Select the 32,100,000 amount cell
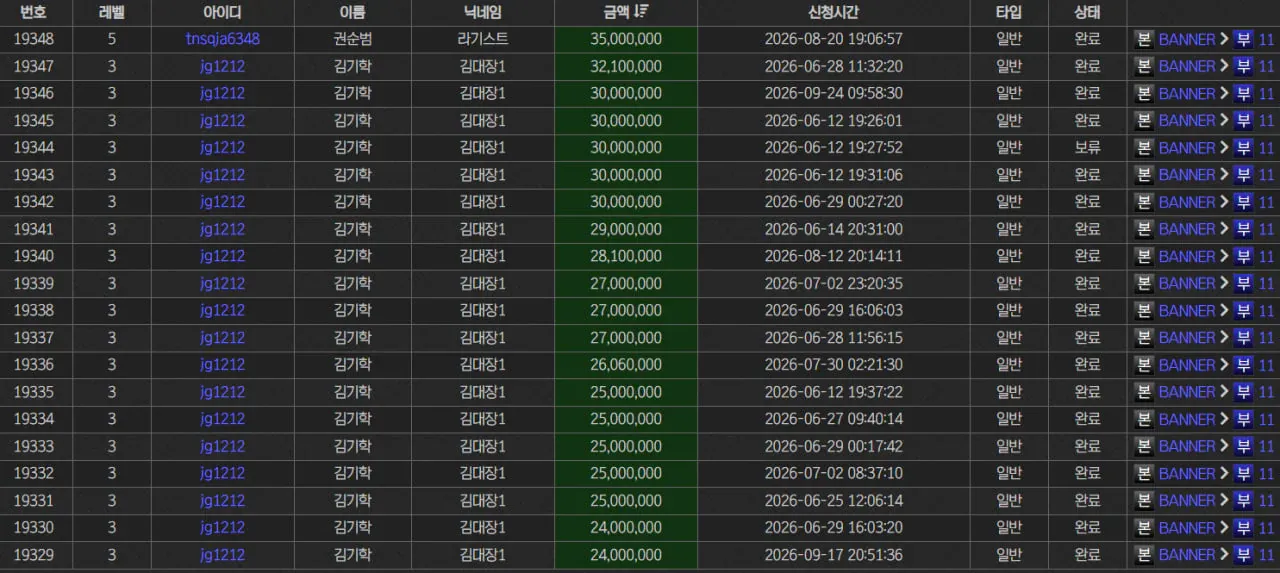Screen dimensions: 1280x573 [626, 66]
